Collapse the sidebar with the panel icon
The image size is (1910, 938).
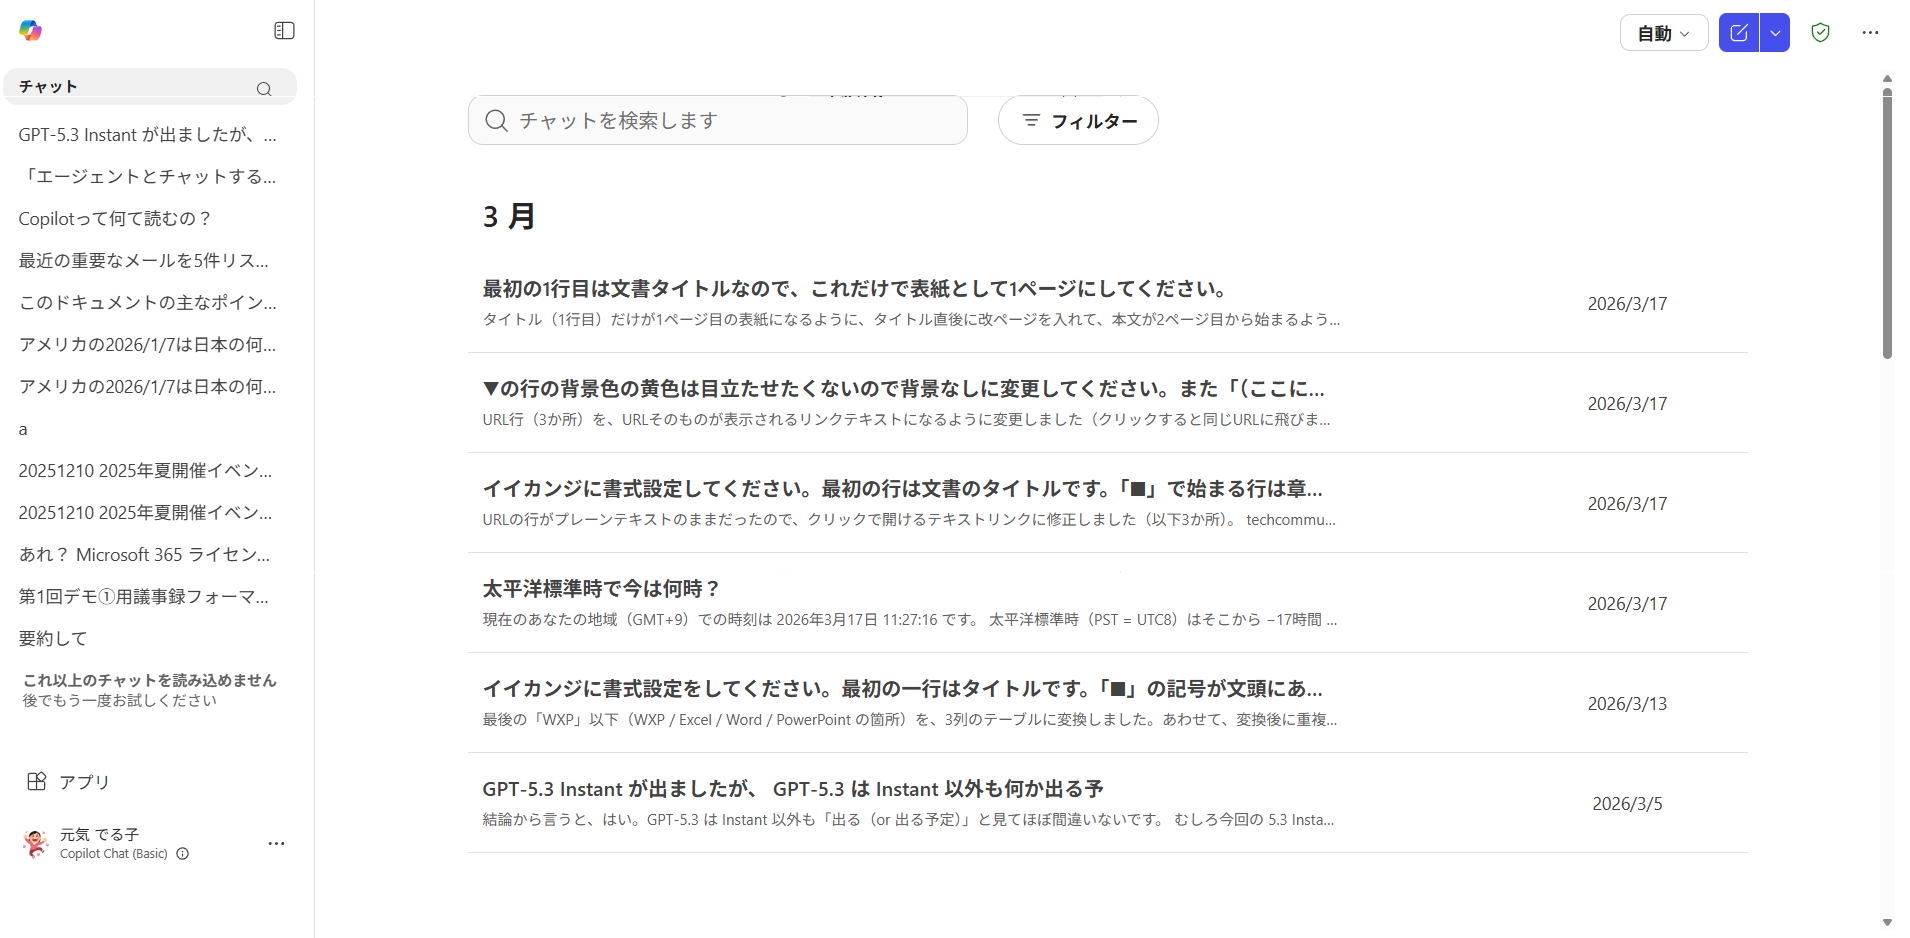(x=284, y=31)
